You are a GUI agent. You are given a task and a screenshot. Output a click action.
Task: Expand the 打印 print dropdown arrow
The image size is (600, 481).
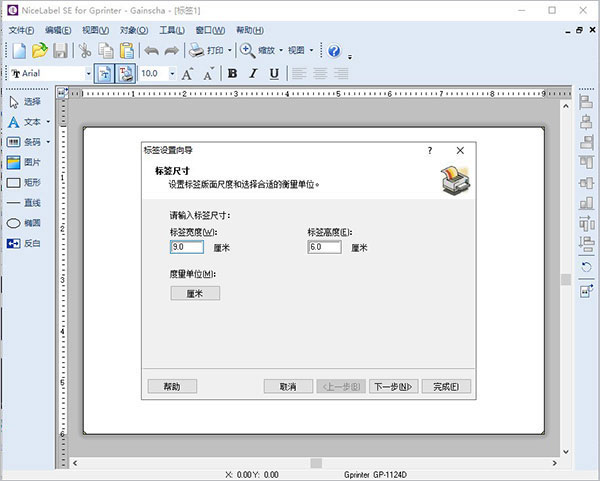click(x=230, y=50)
